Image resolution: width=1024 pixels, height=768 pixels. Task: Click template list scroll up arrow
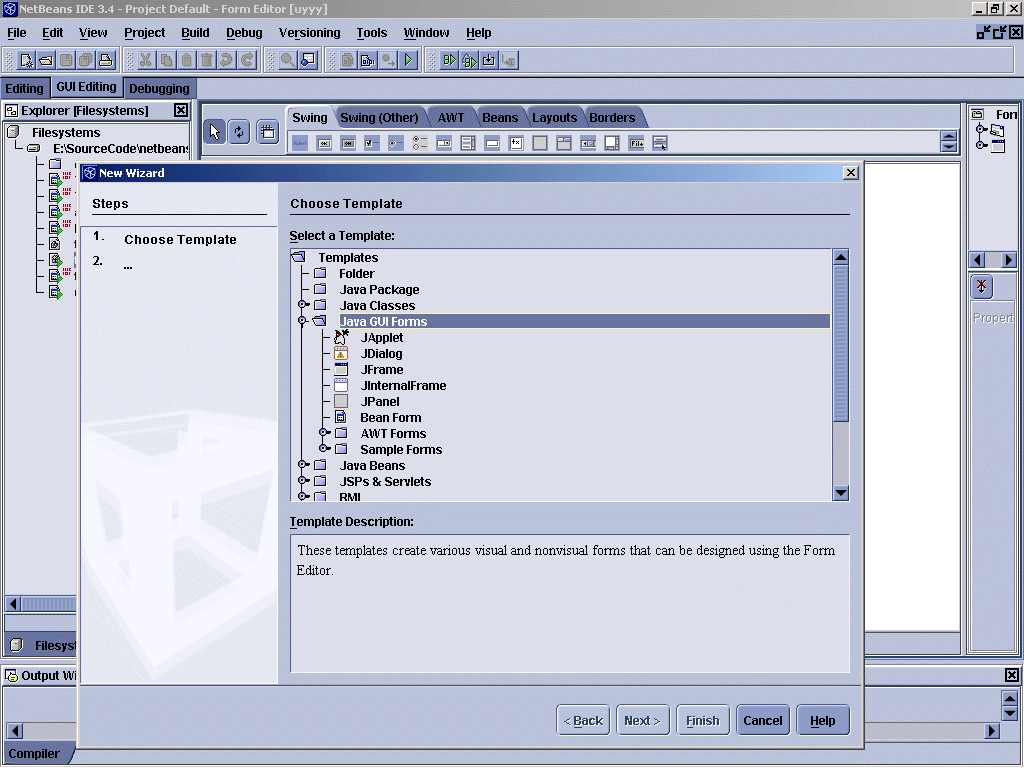[841, 257]
